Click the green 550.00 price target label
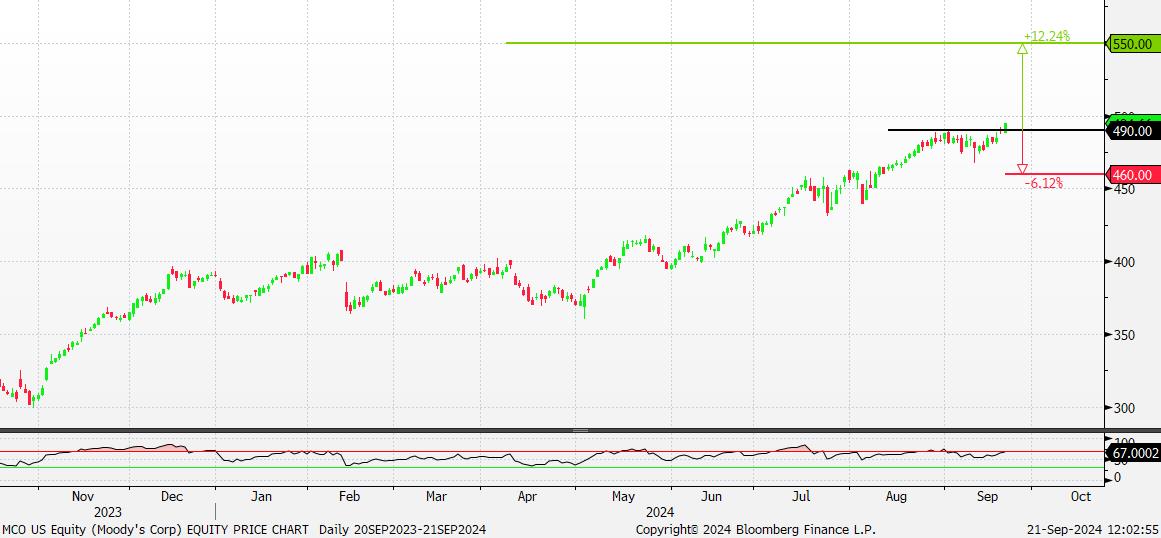This screenshot has height=538, width=1161. 1133,44
